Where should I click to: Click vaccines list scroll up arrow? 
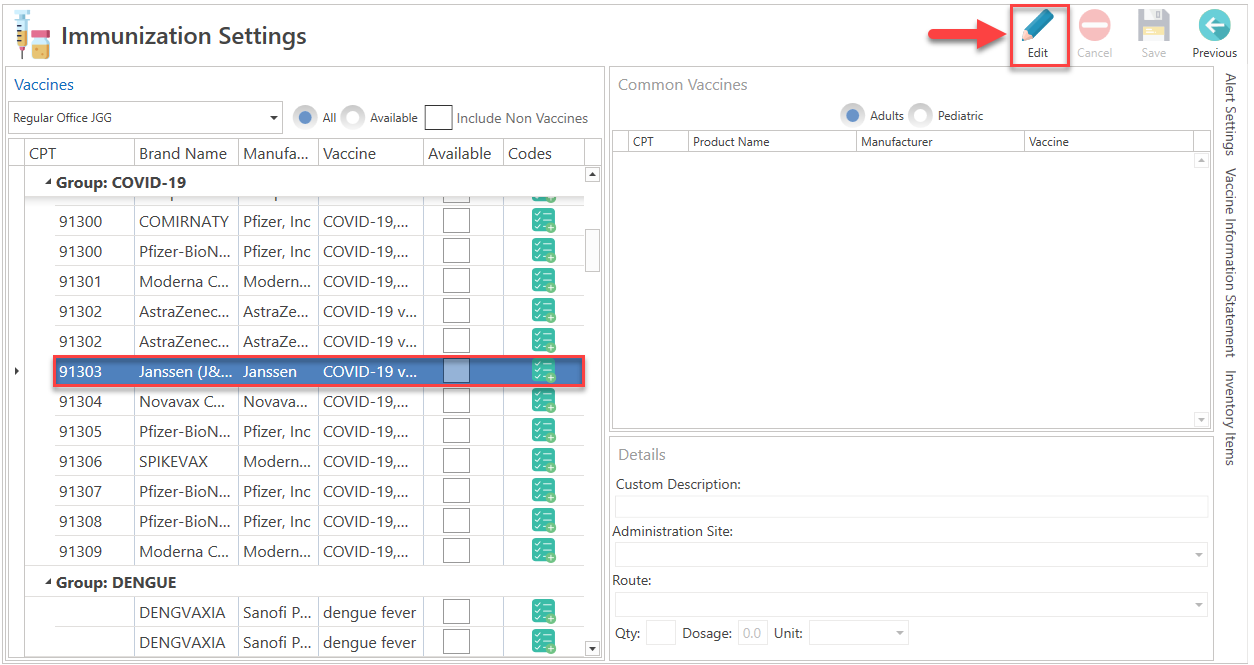pyautogui.click(x=592, y=175)
